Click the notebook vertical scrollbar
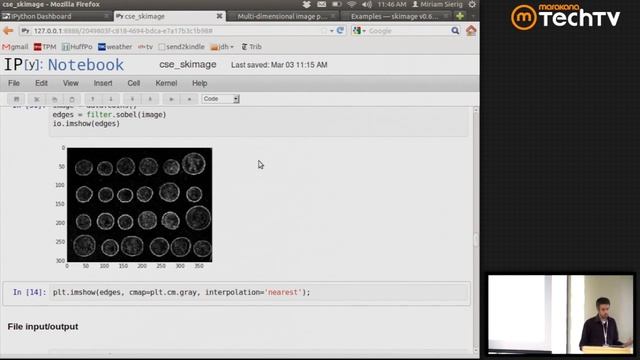Viewport: 640px width, 360px height. point(476,229)
